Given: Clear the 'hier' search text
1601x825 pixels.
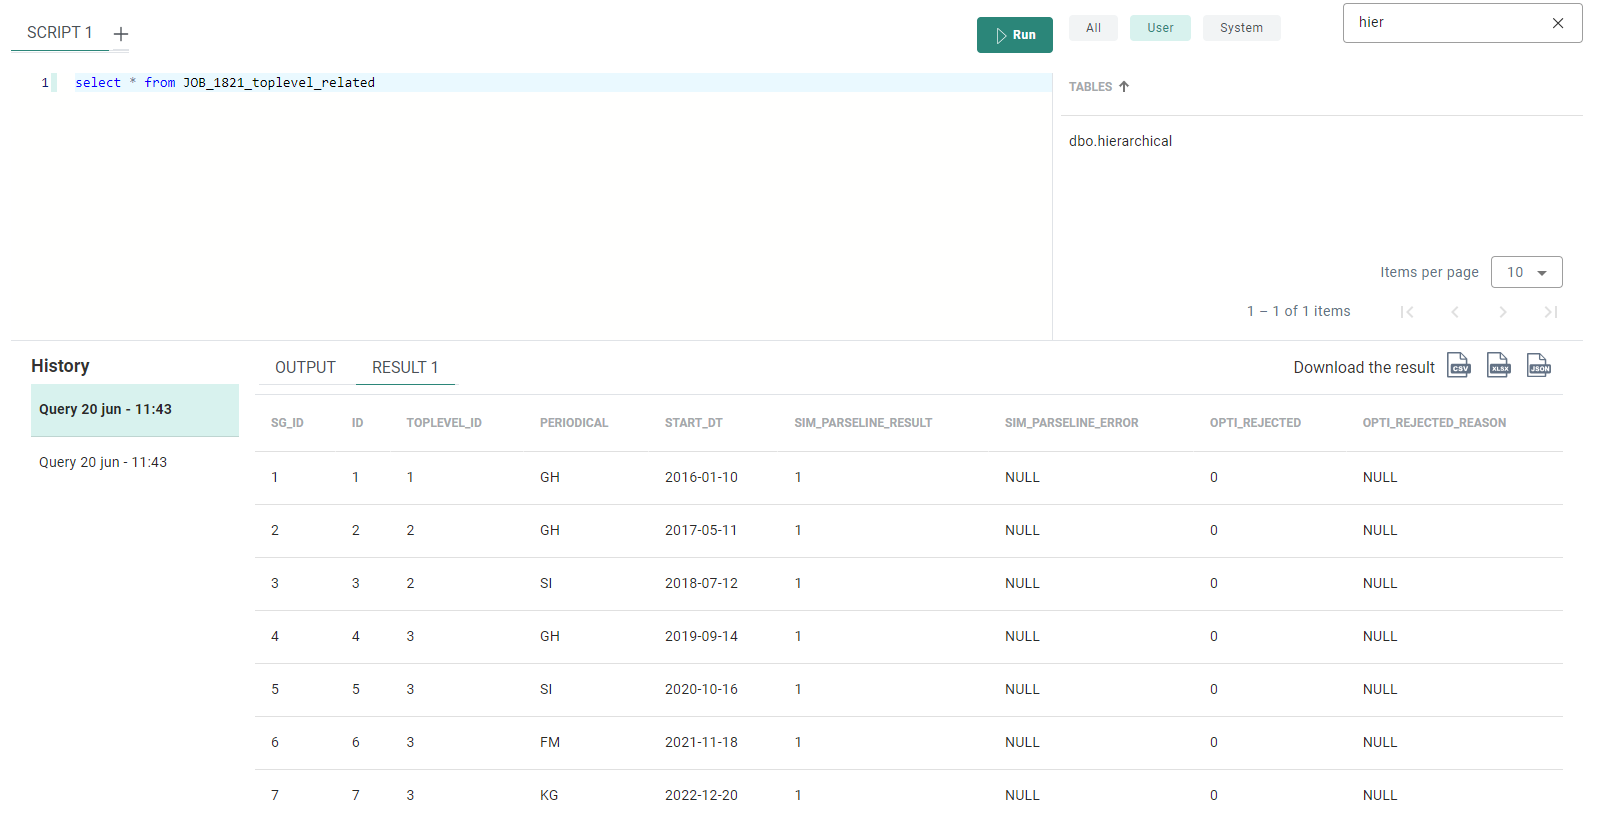Looking at the screenshot, I should point(1557,23).
